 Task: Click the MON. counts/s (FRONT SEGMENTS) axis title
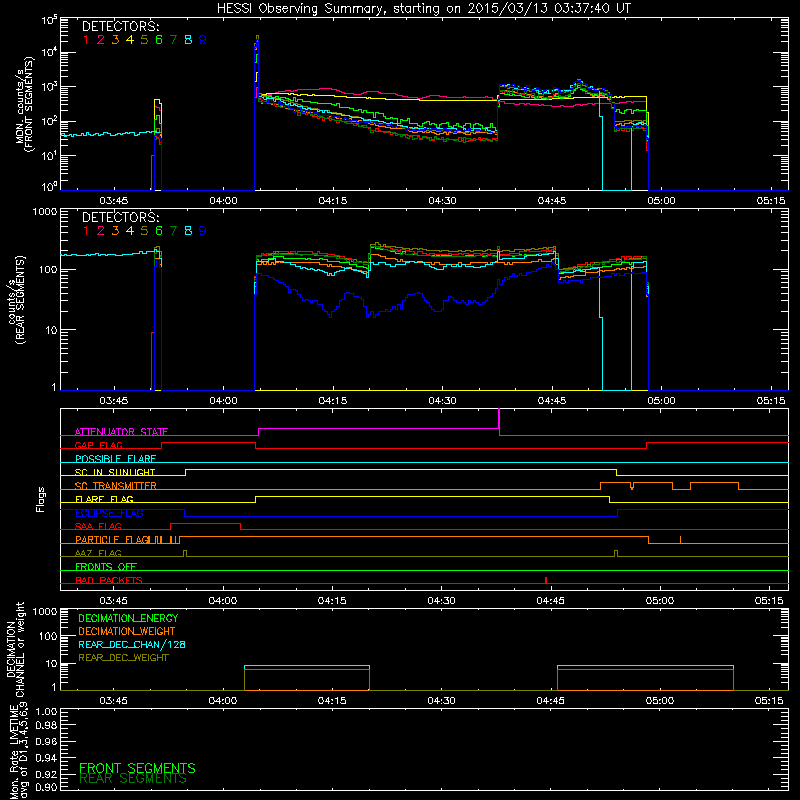(x=26, y=105)
